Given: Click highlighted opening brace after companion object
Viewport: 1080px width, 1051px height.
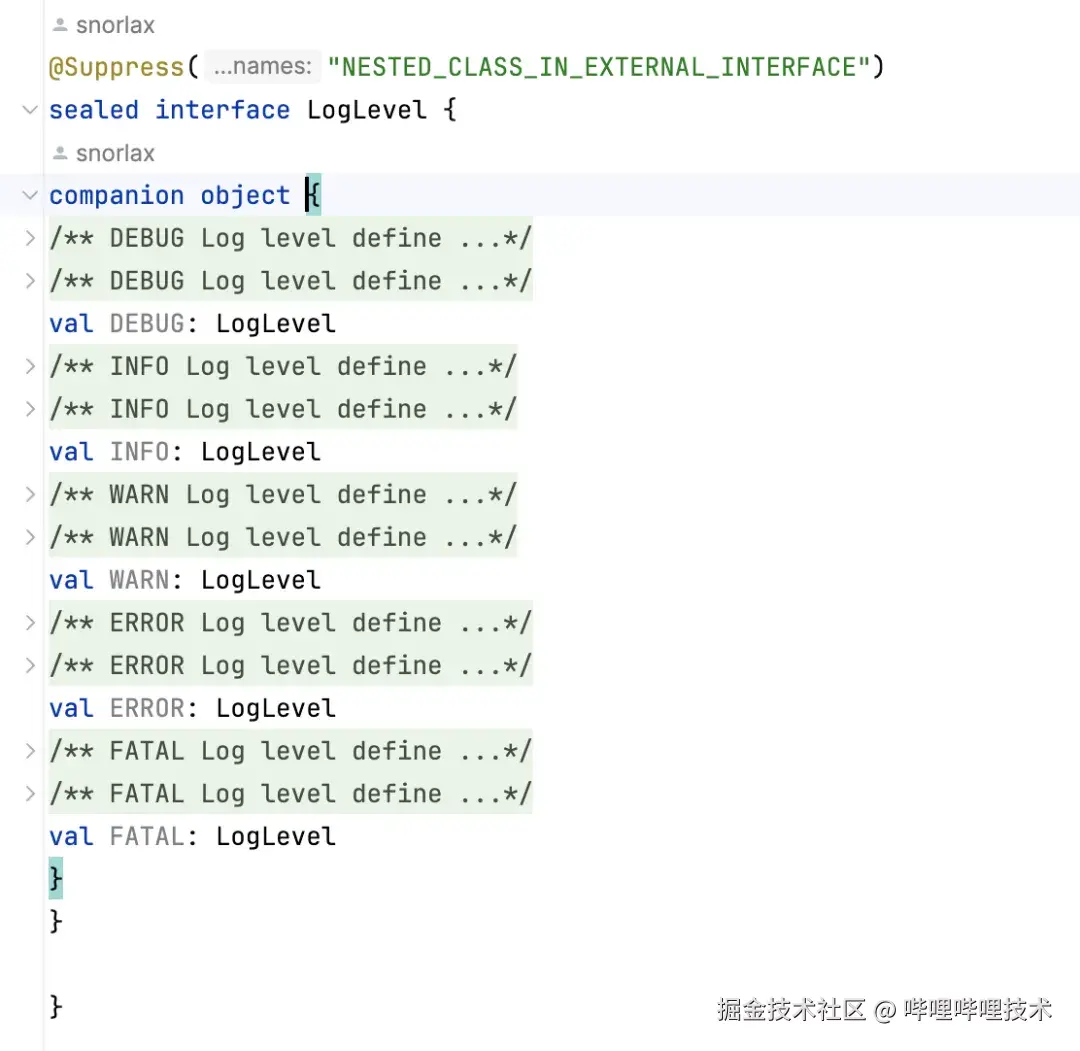Looking at the screenshot, I should [x=313, y=195].
